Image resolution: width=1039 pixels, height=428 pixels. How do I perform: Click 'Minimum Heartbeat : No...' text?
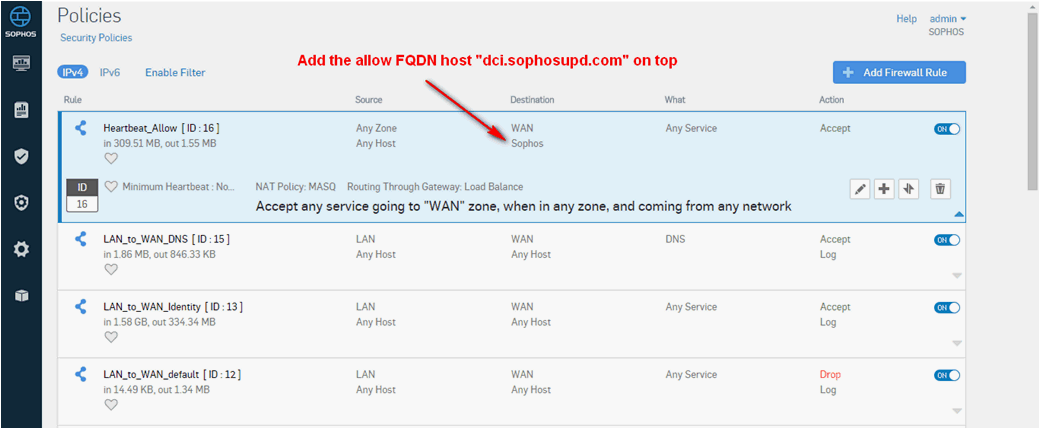point(179,187)
